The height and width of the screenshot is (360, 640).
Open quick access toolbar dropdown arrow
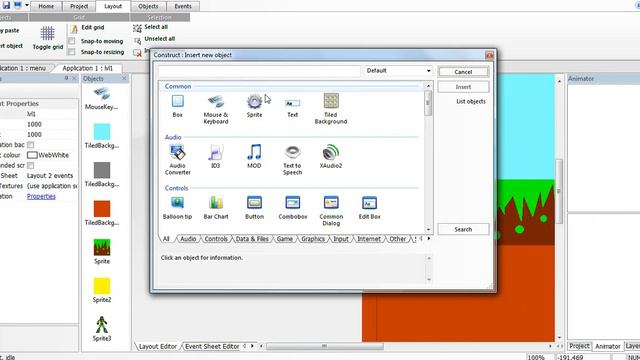pyautogui.click(x=27, y=5)
